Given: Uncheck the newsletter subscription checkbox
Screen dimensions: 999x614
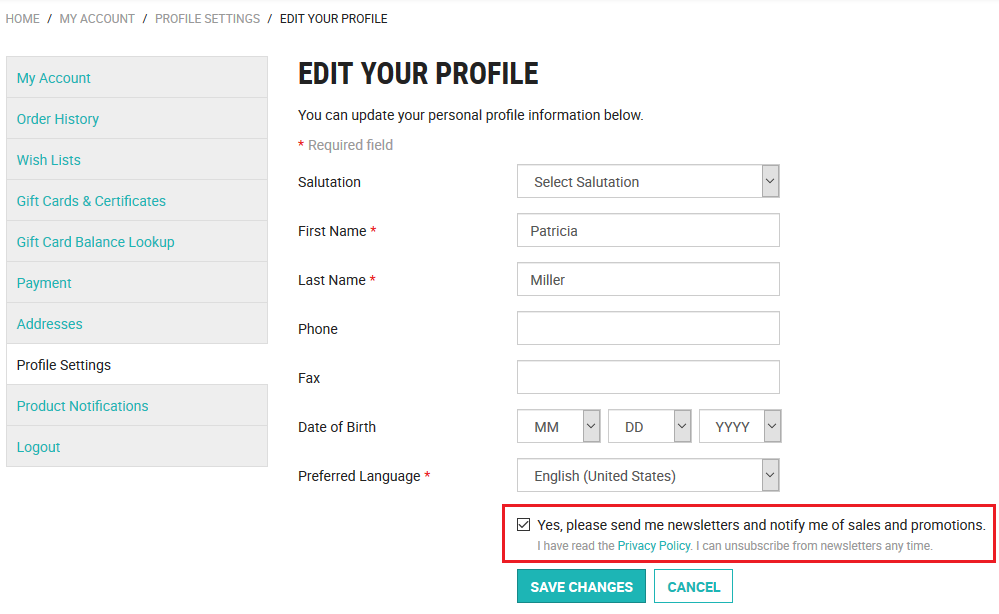Looking at the screenshot, I should coord(524,523).
